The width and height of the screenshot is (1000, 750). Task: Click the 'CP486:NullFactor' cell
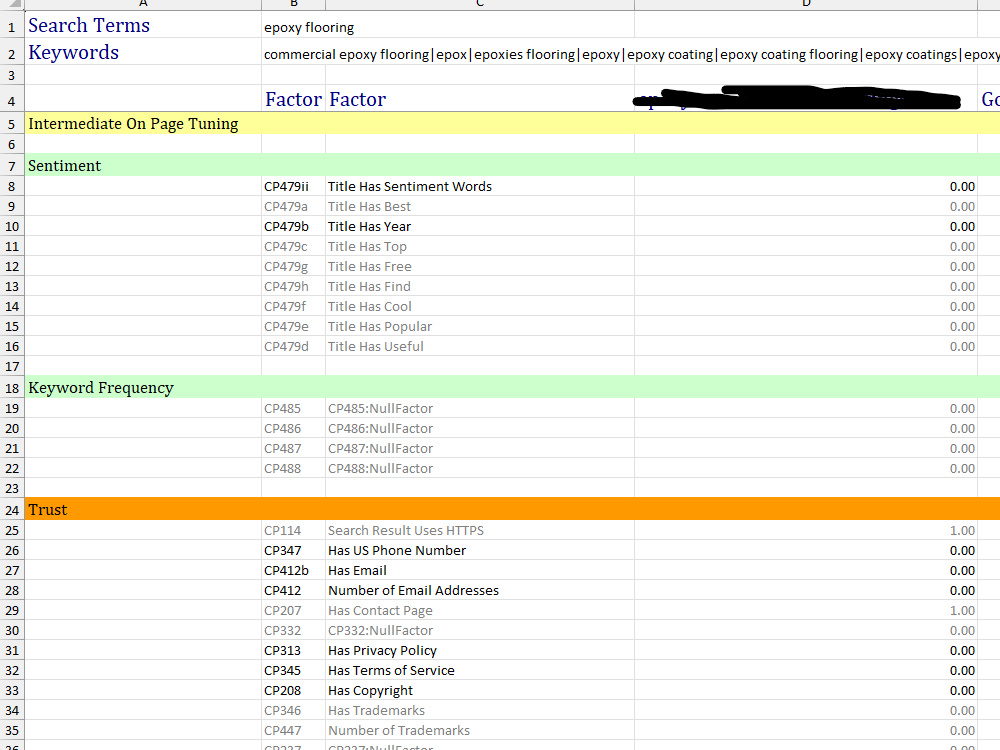(x=480, y=429)
